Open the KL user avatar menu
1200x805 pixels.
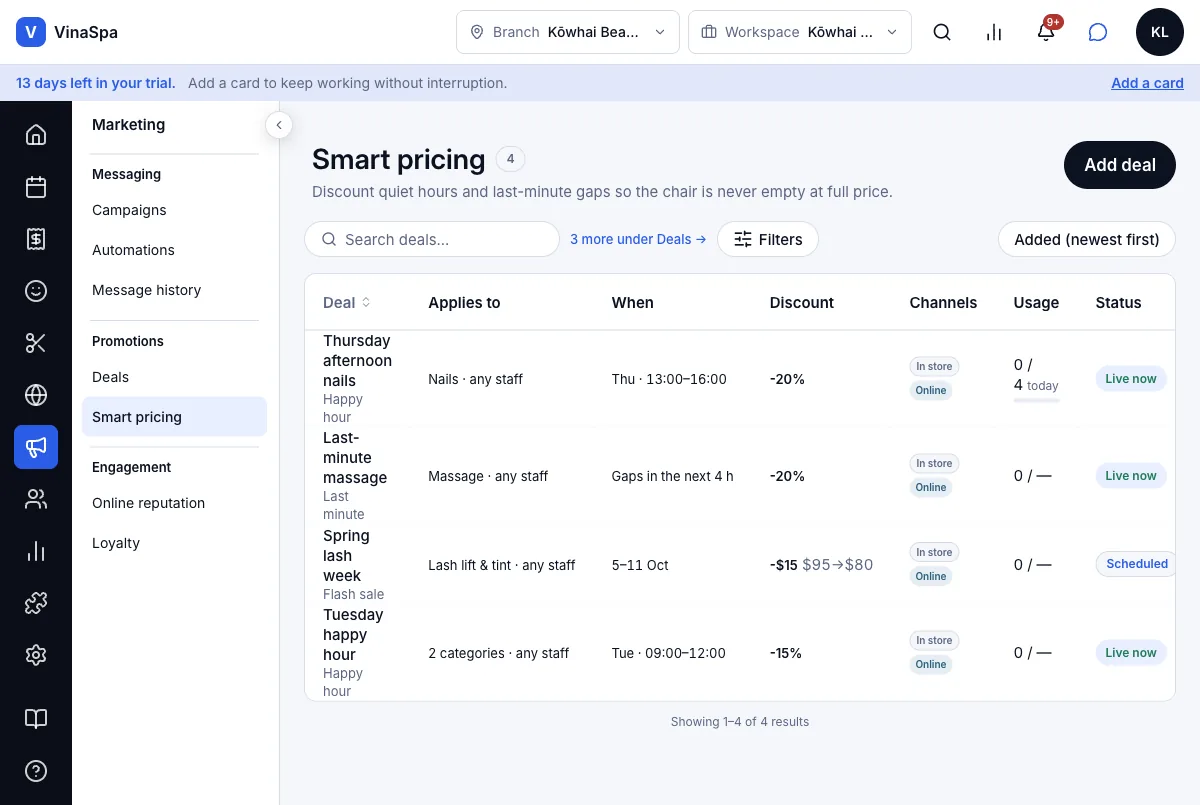coord(1160,32)
